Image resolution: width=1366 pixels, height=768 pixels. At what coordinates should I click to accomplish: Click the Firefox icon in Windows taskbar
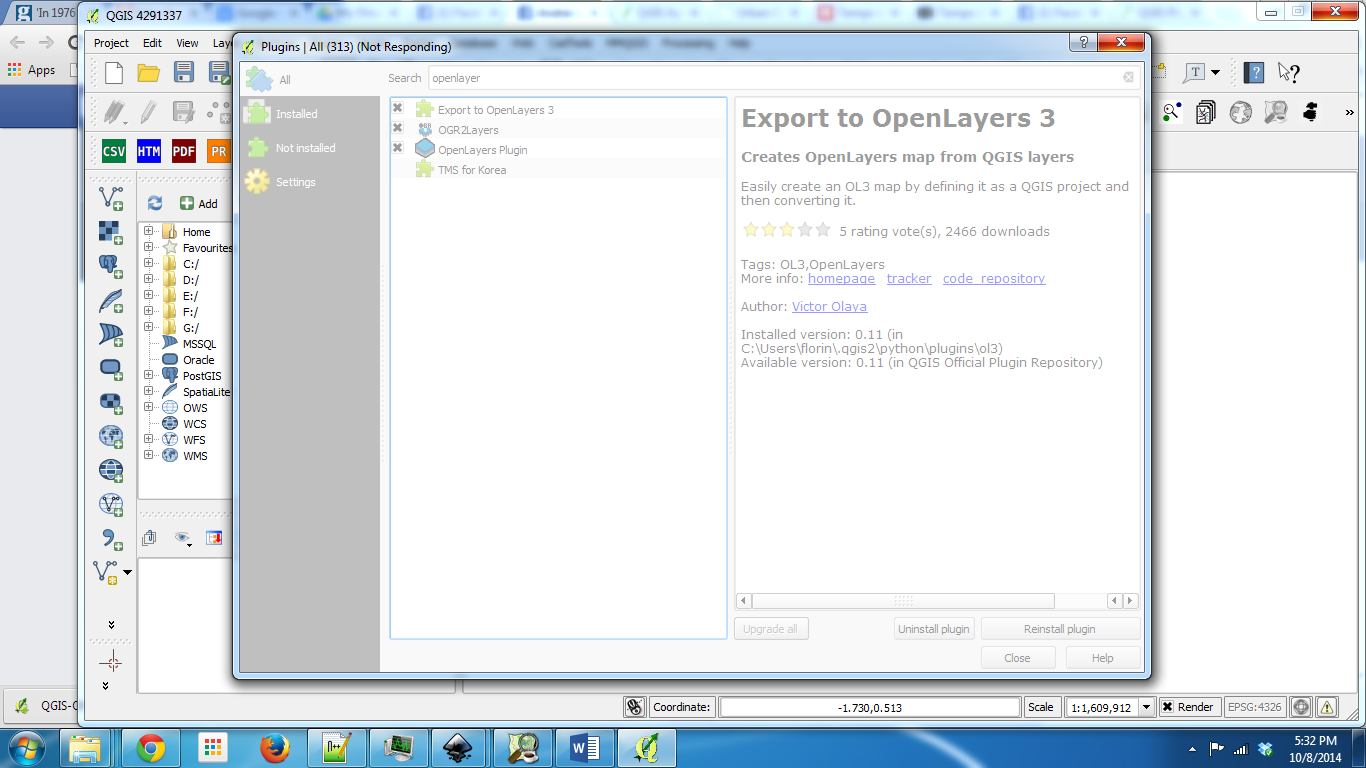pos(274,748)
